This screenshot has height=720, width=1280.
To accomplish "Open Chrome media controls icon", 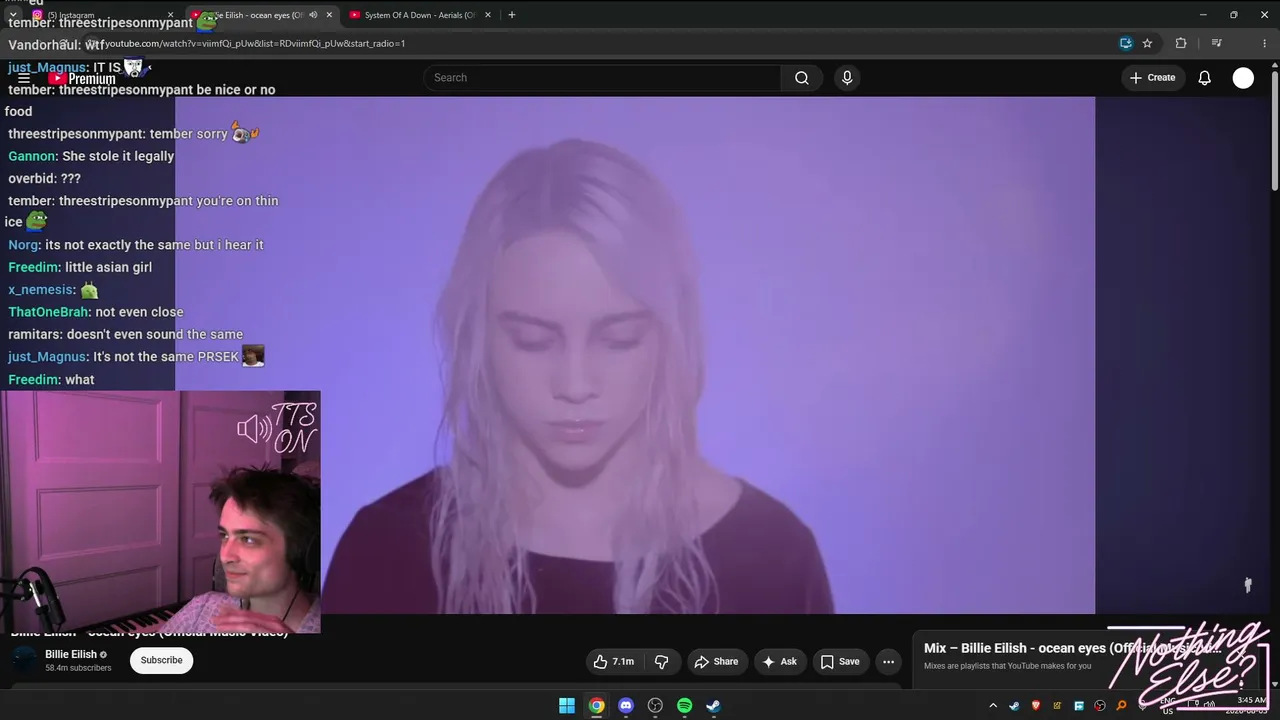I will tap(1216, 43).
